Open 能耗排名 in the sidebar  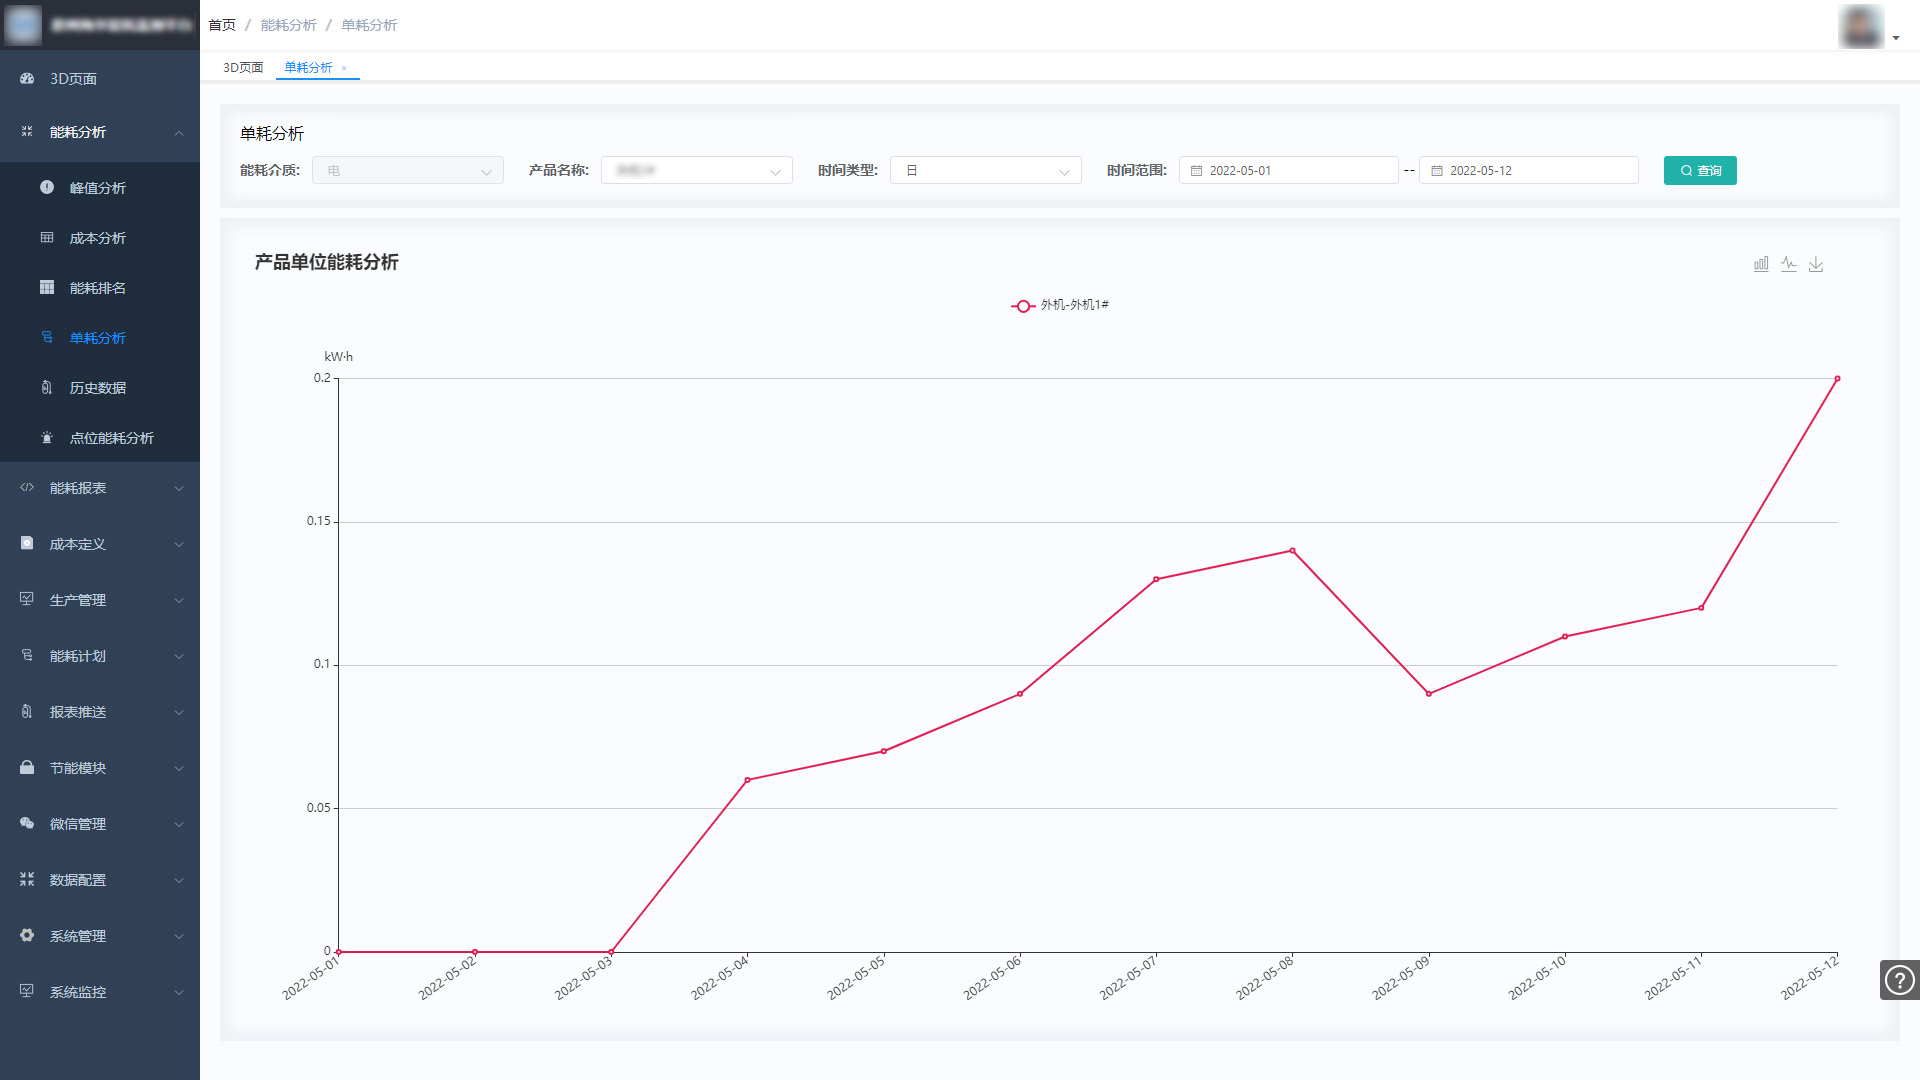pos(97,288)
